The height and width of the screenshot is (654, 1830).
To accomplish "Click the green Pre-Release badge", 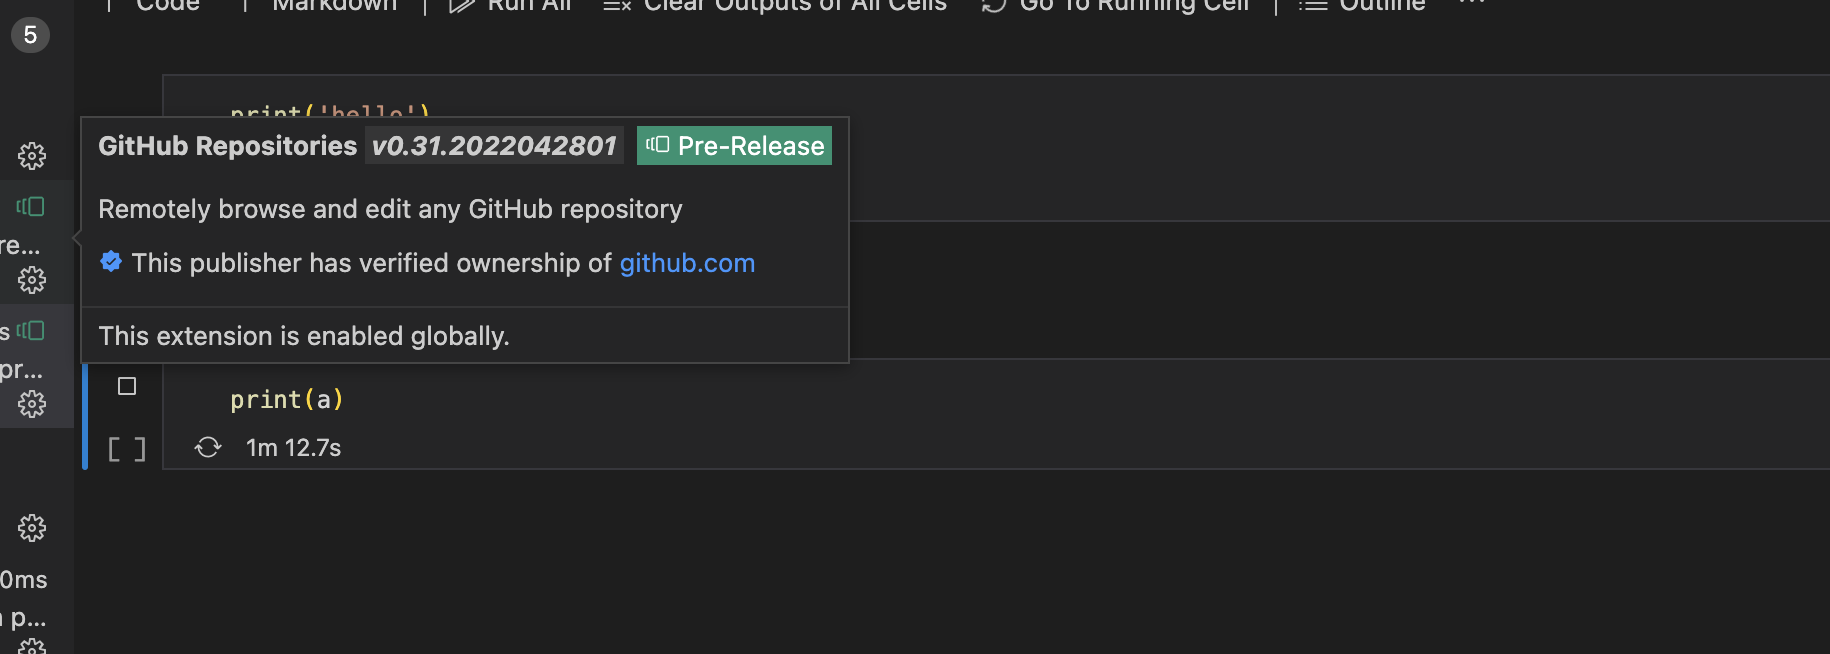I will (x=734, y=146).
